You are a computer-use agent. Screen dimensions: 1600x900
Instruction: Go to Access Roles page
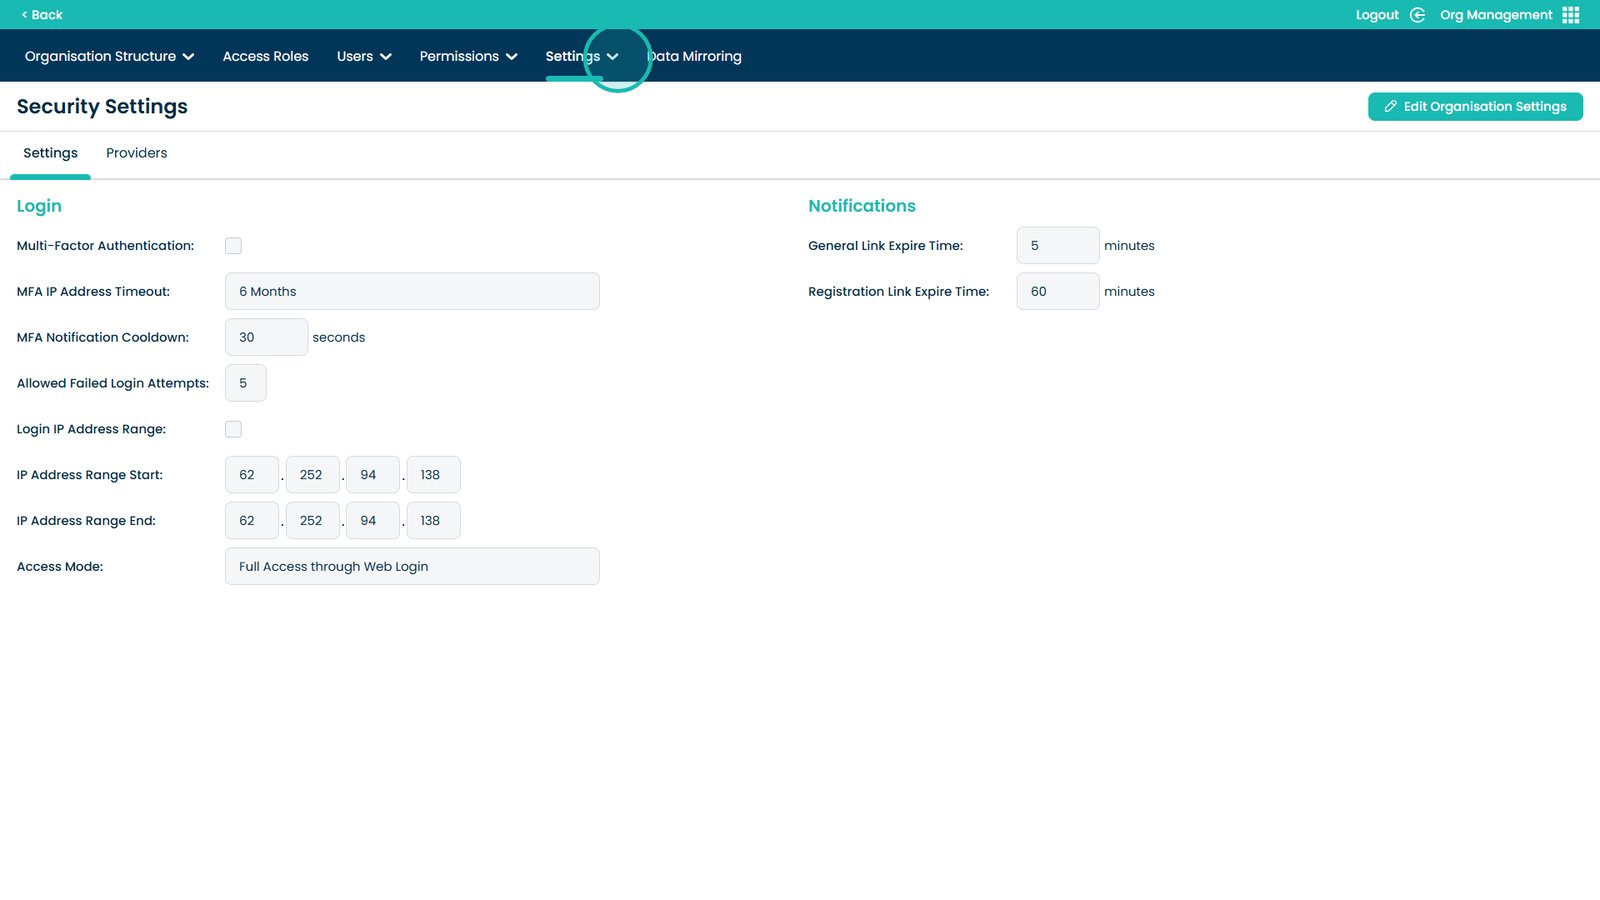coord(265,57)
